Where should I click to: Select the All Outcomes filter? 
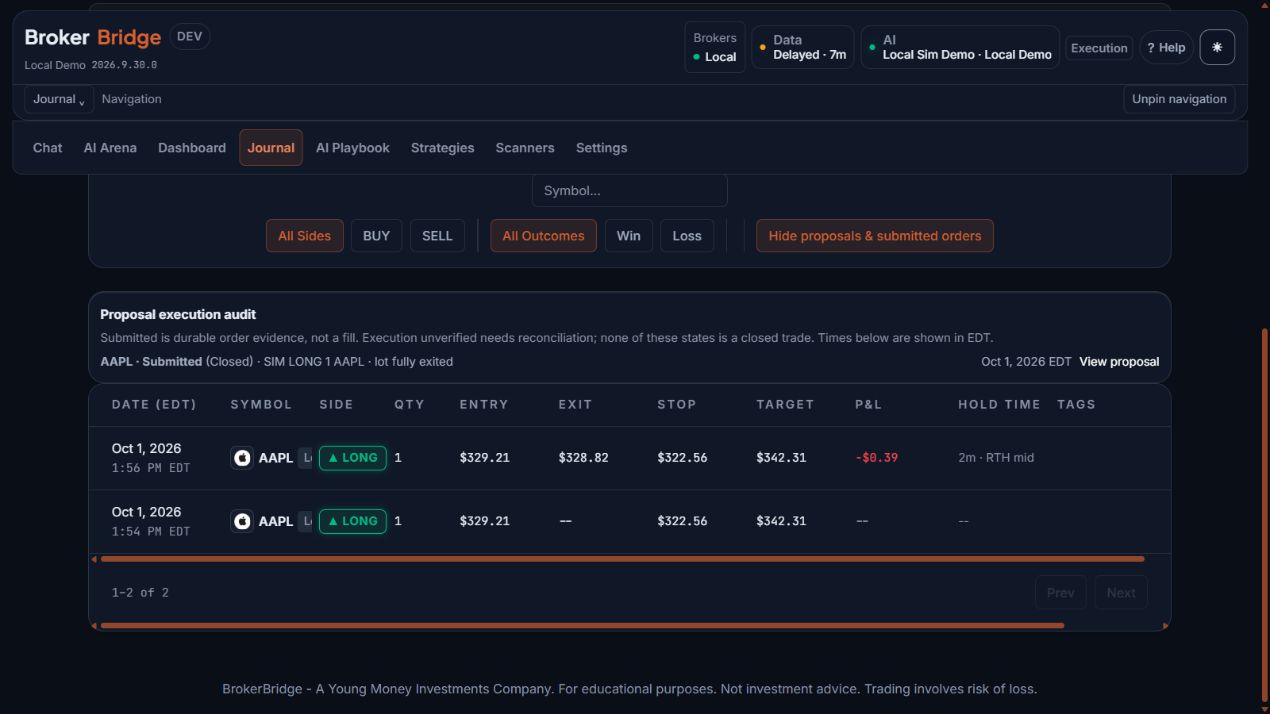(x=543, y=236)
